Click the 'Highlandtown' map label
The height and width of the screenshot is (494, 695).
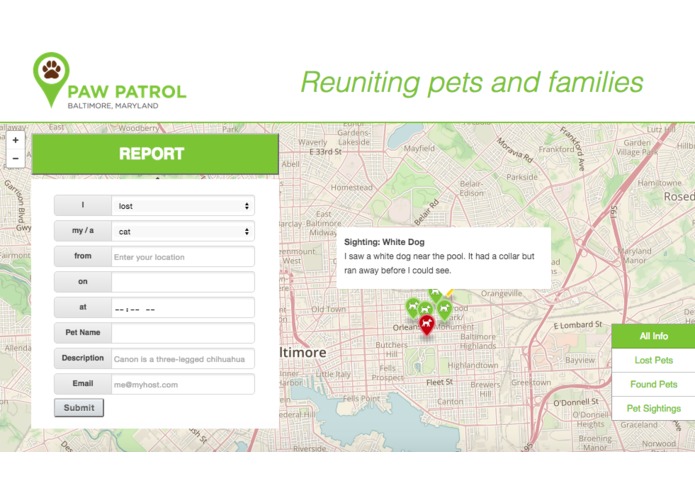coord(472,365)
